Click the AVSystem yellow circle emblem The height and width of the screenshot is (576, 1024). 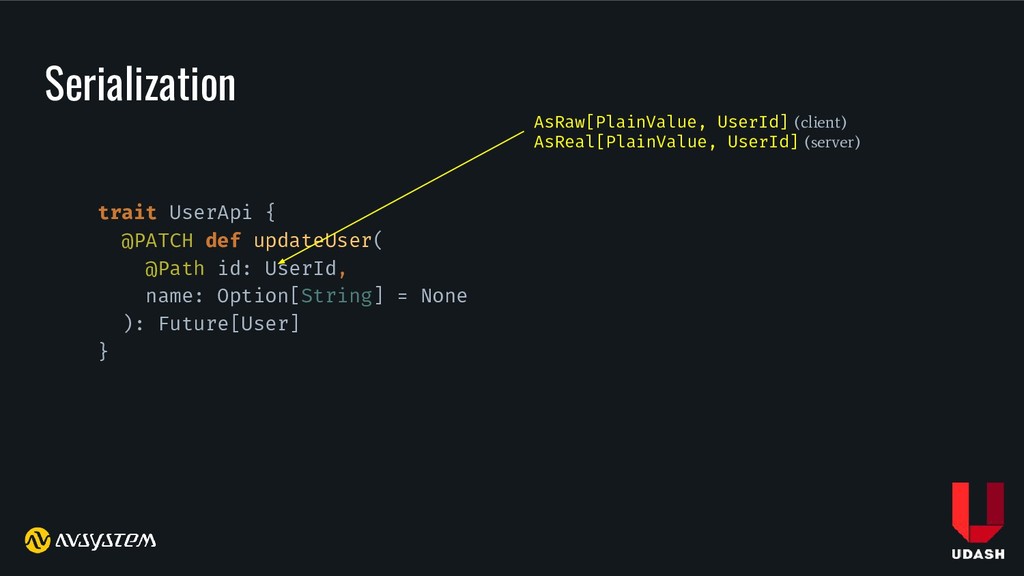tap(37, 540)
